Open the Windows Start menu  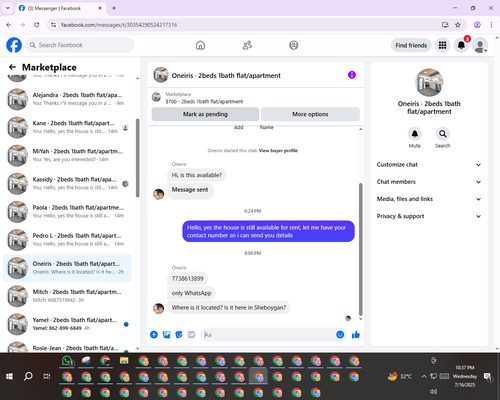click(x=9, y=376)
